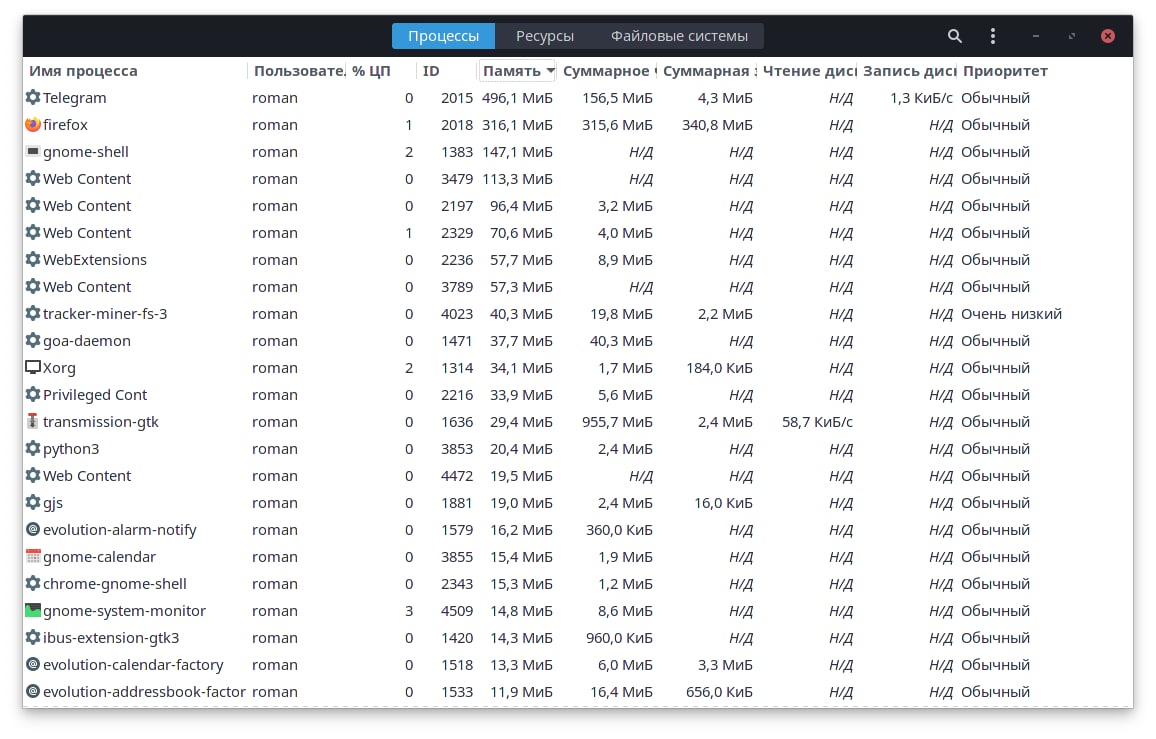Click the 955,7 МиБ cell for transmission-gtk
The image size is (1156, 739).
pos(617,422)
